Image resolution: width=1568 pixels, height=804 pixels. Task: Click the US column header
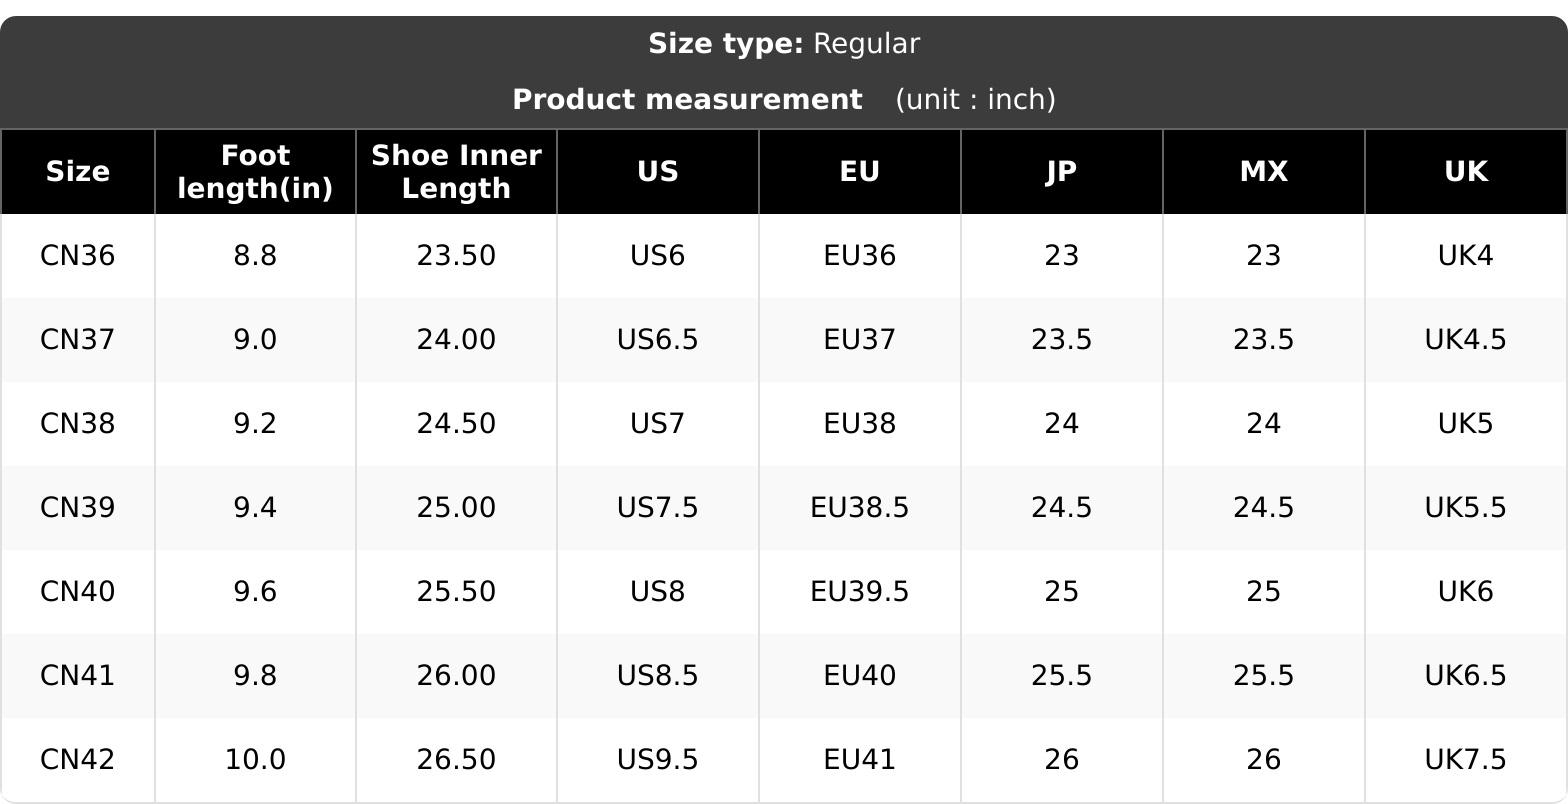point(658,172)
